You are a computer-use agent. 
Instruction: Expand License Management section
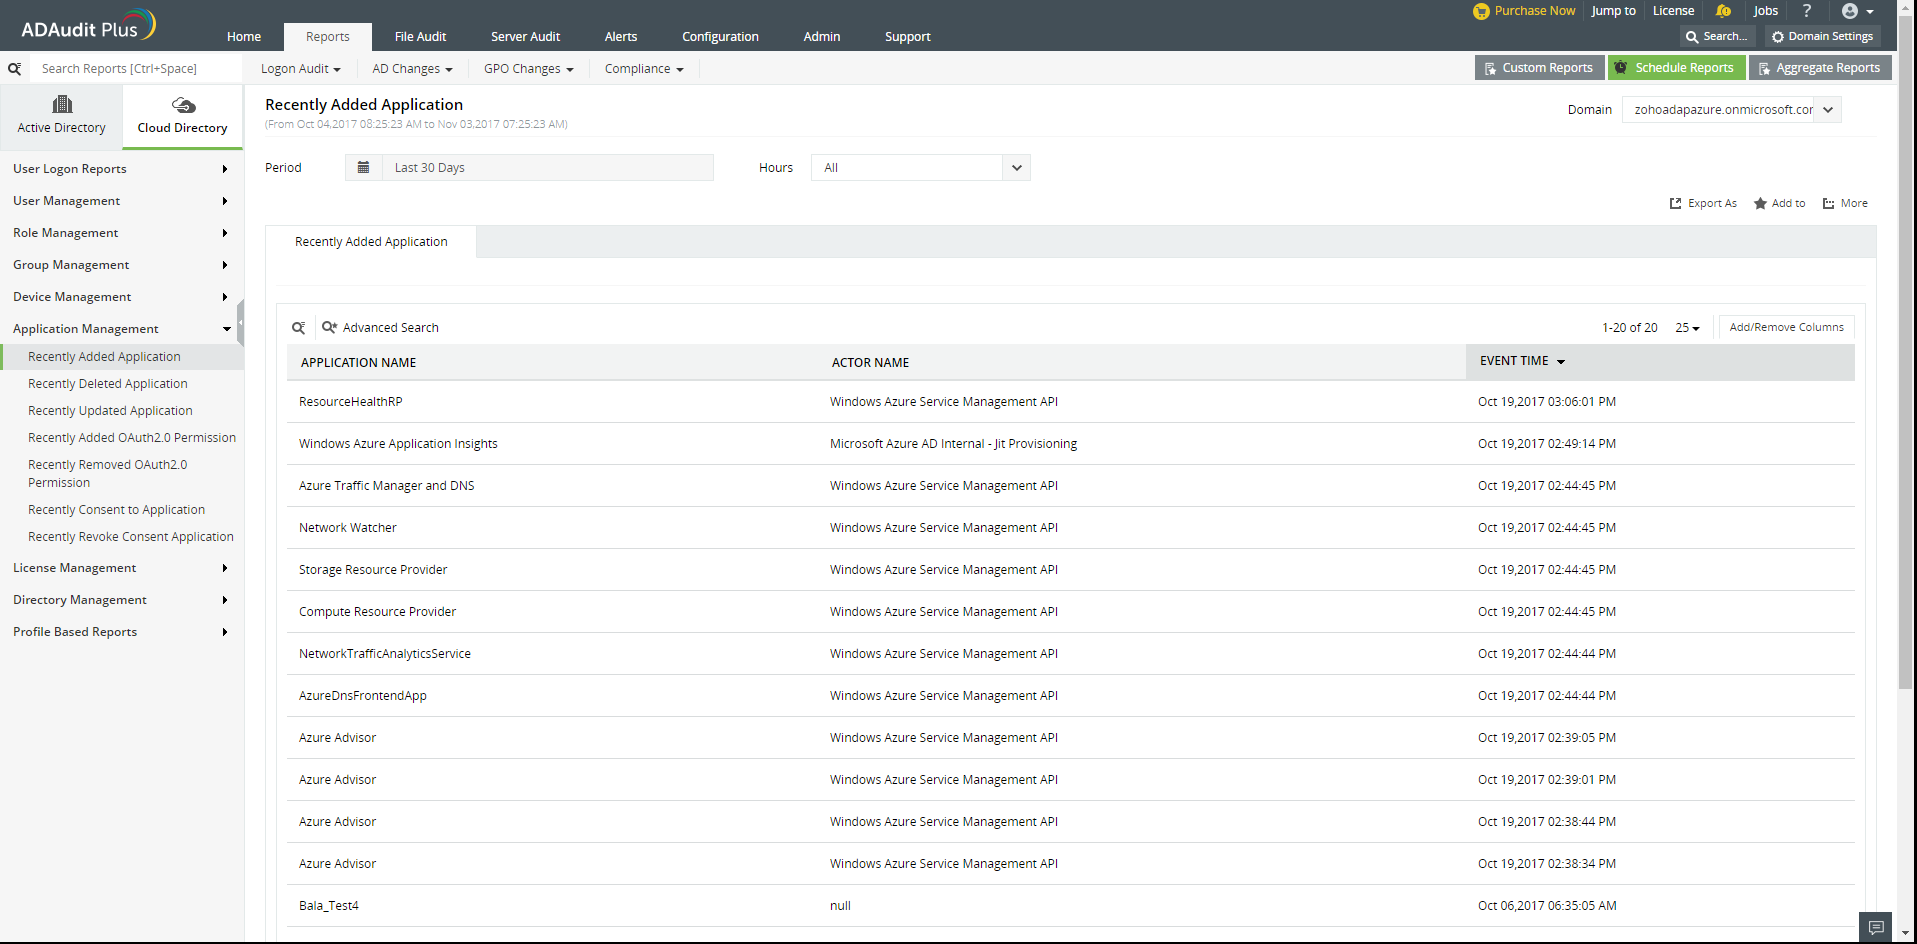(121, 568)
